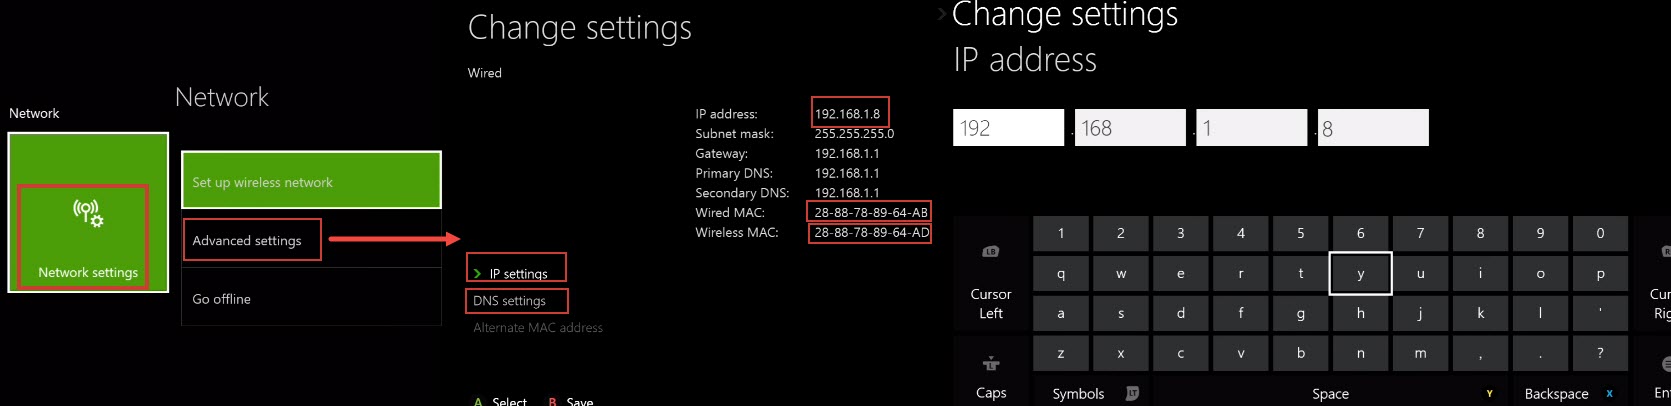Click the A Select prompt

click(501, 401)
